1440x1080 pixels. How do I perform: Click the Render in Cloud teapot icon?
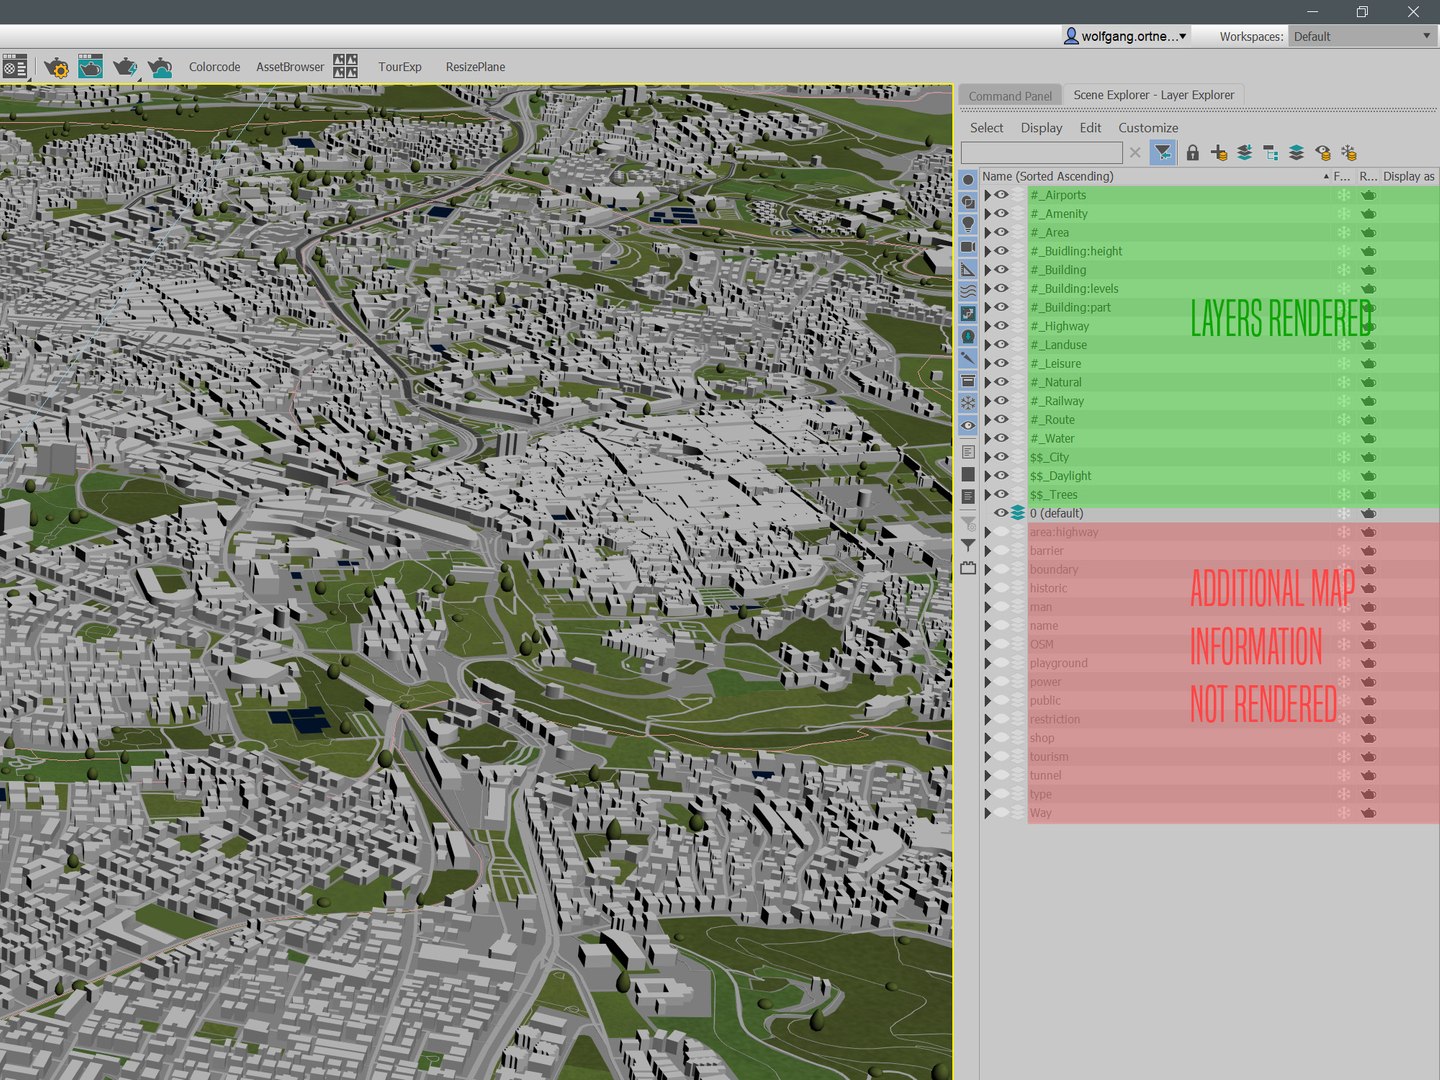tap(159, 67)
